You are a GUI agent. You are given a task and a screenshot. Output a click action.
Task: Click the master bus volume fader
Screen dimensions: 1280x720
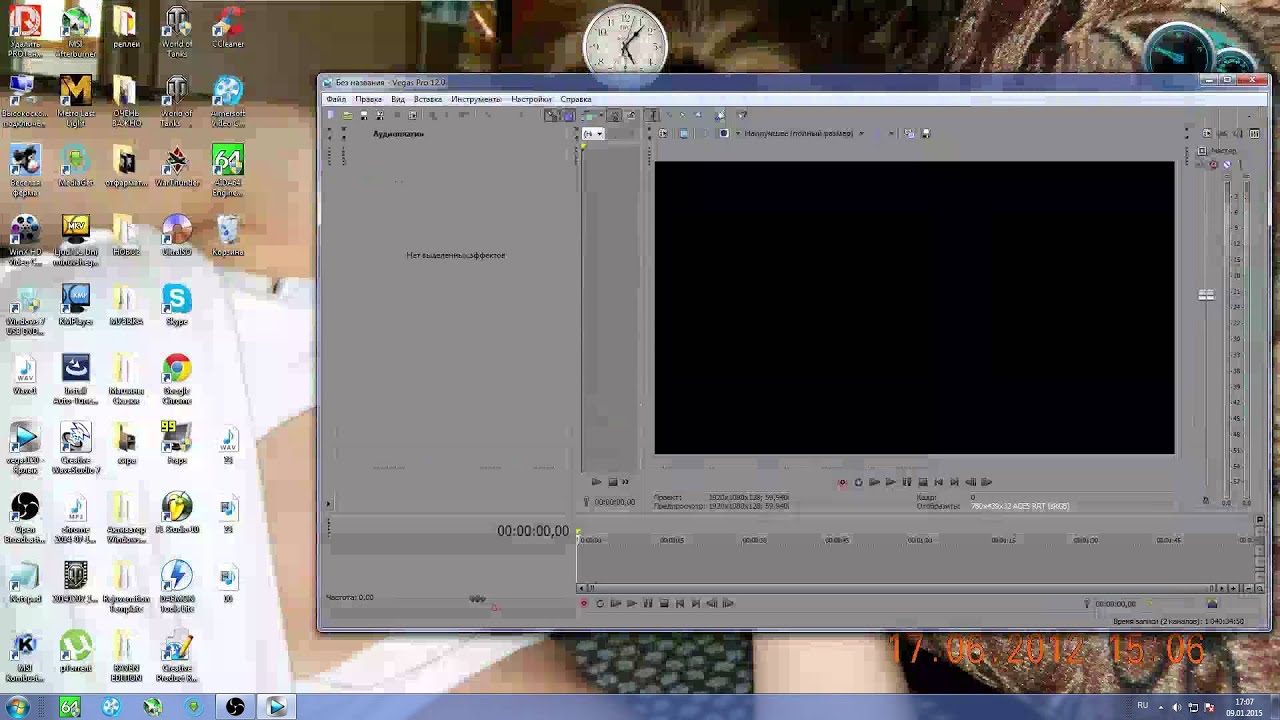click(x=1206, y=295)
